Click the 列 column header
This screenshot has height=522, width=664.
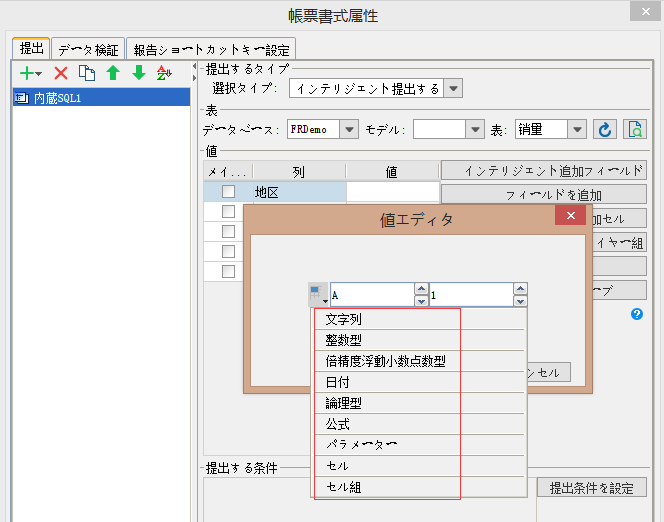point(299,171)
